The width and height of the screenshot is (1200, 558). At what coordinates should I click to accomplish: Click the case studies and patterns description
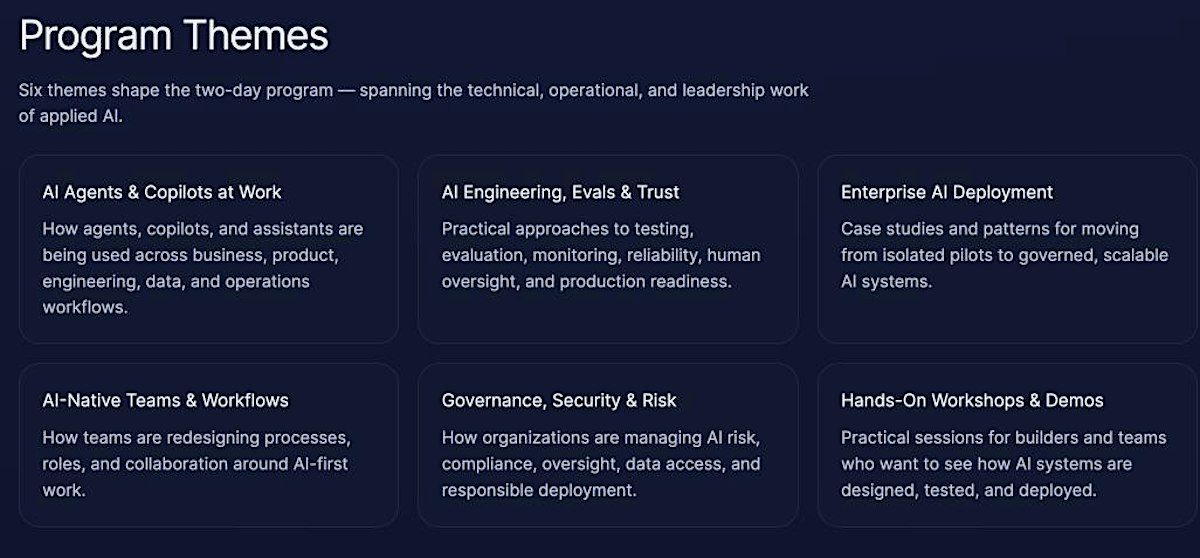[1004, 255]
